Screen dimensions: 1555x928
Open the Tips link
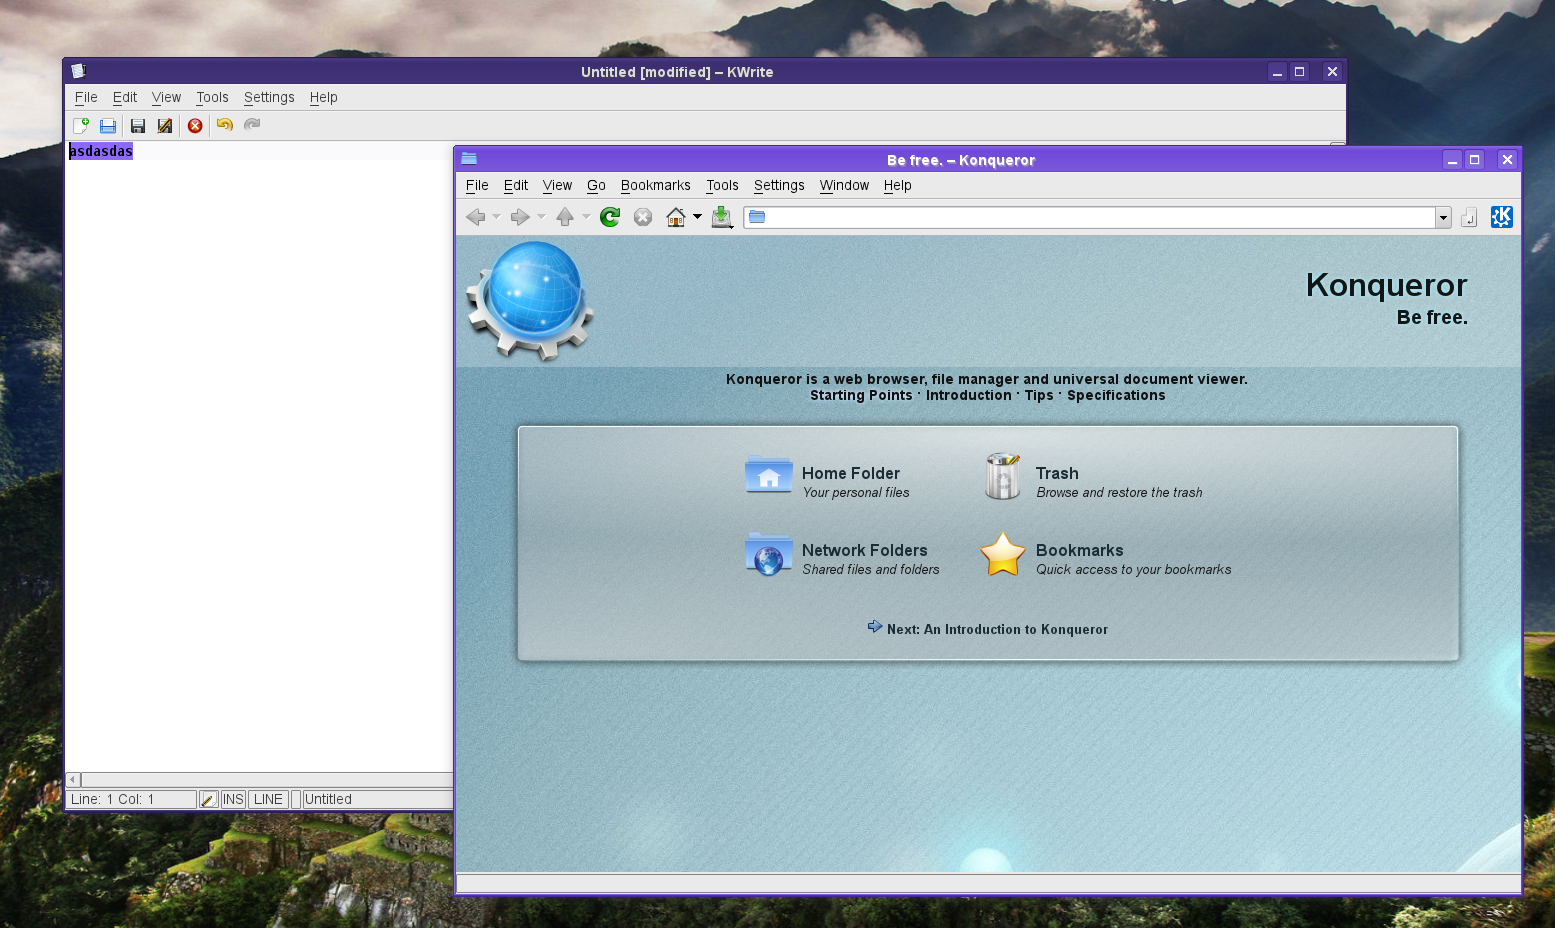[x=1039, y=395]
